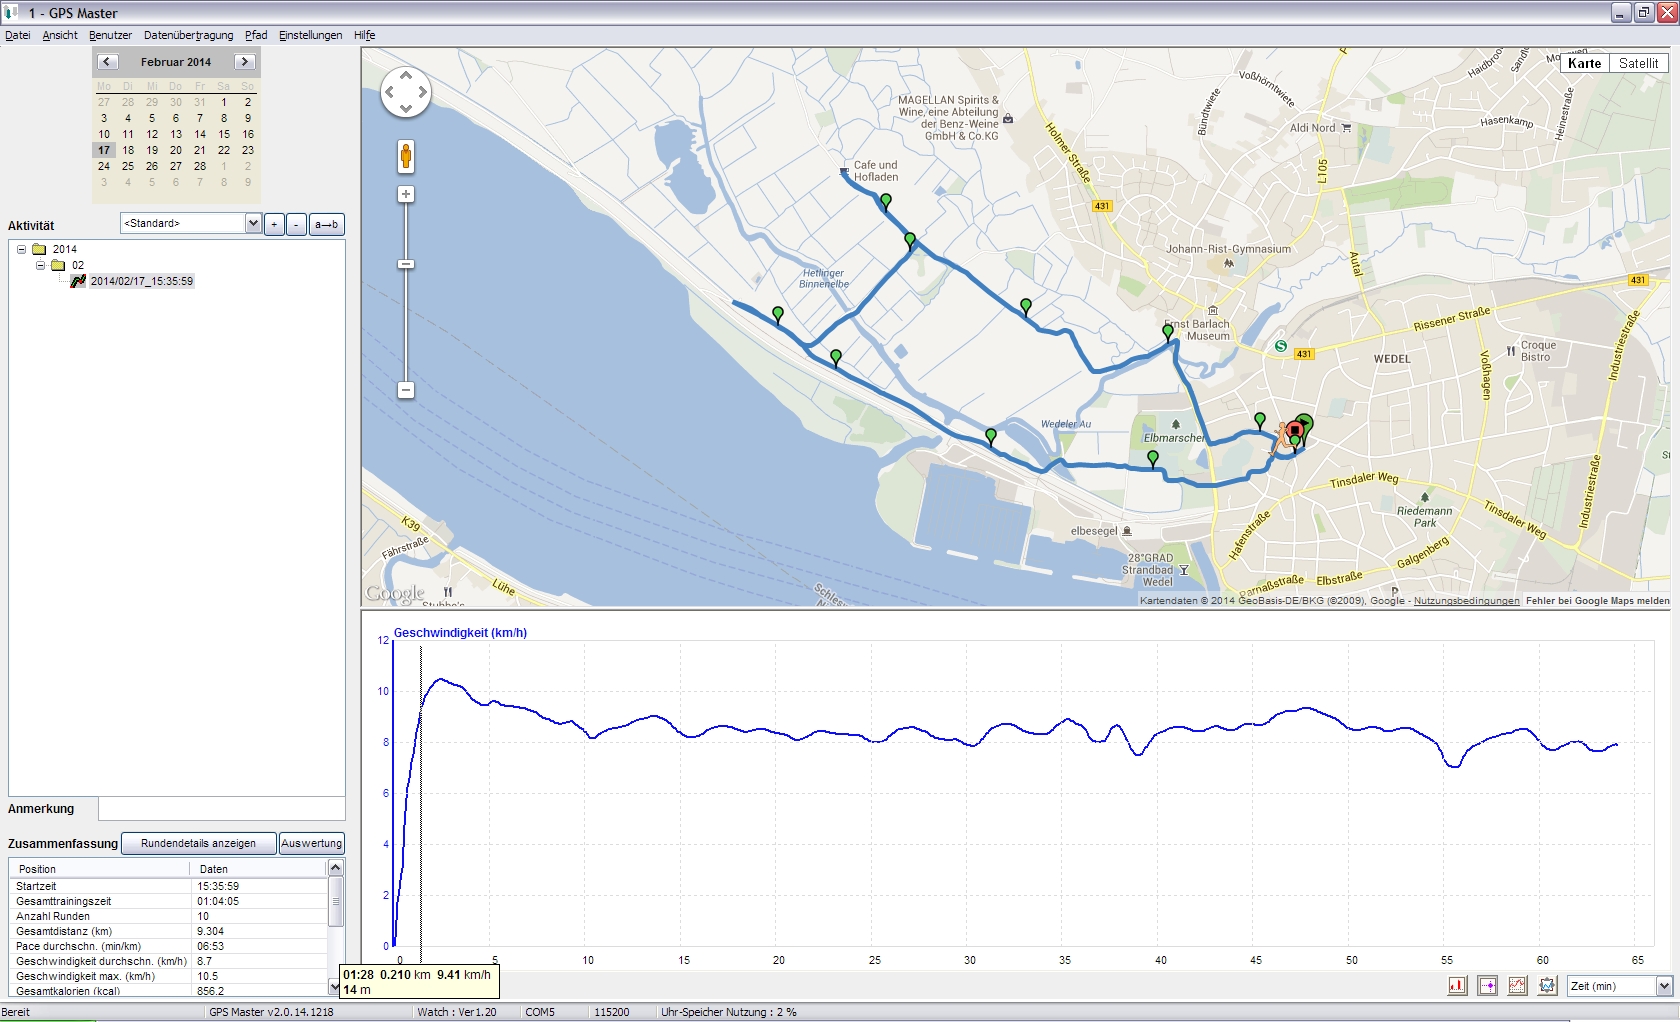This screenshot has height=1022, width=1680.
Task: Open the Standard activity dropdown
Action: pos(253,224)
